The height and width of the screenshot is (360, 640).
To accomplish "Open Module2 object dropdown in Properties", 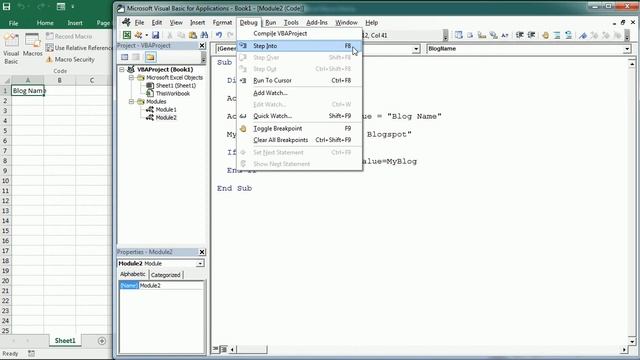I will click(x=200, y=264).
